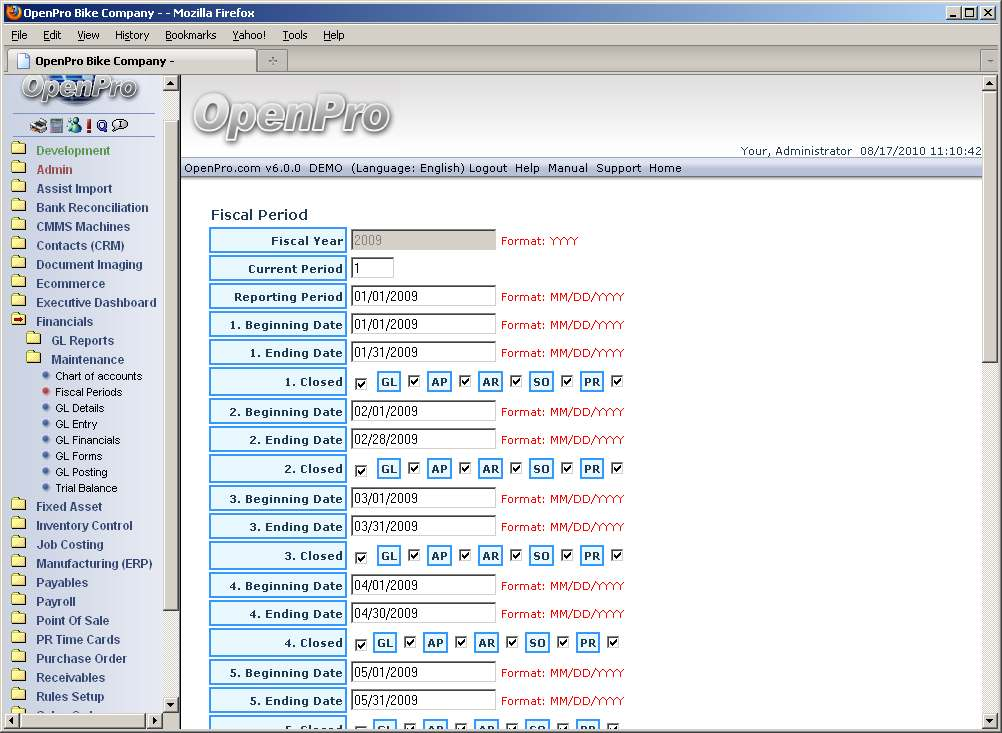Click the Current Period input field

point(372,268)
